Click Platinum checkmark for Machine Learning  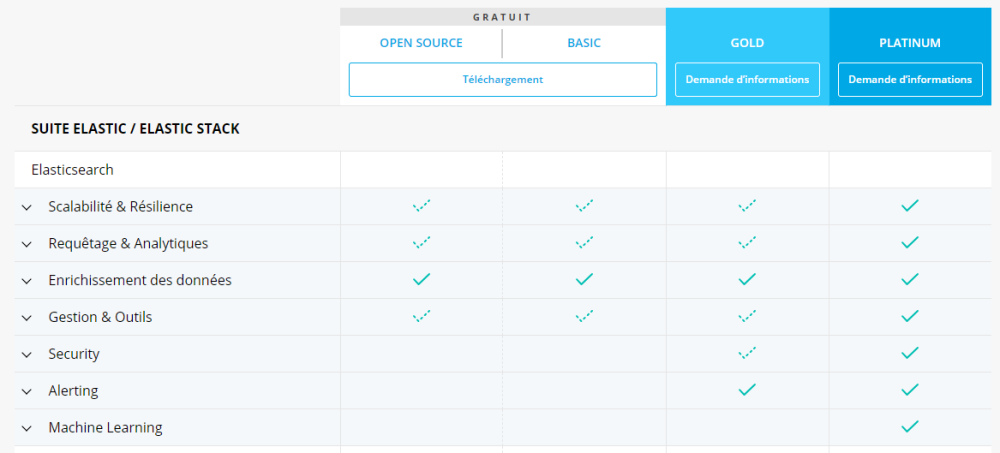(909, 427)
